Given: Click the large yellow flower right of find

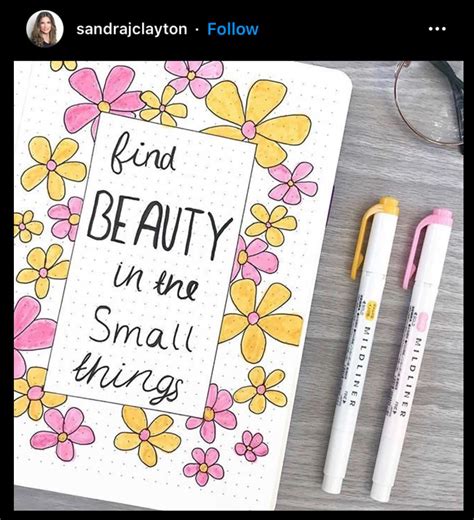Looking at the screenshot, I should tap(257, 123).
